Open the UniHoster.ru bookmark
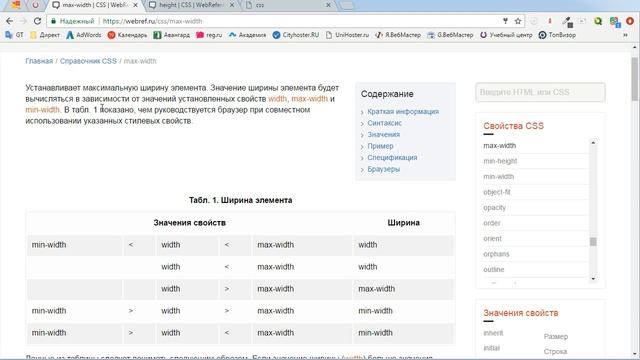Image resolution: width=640 pixels, height=360 pixels. point(347,35)
